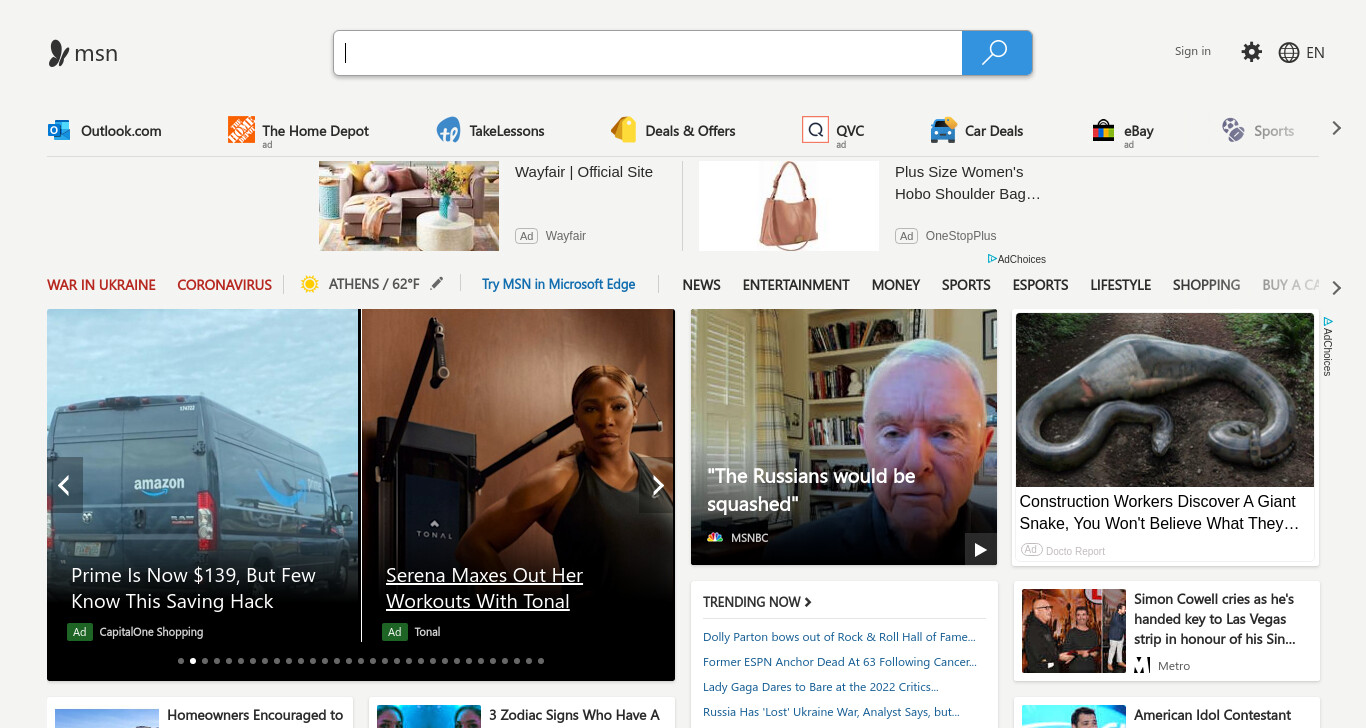Click the eBay shopping bag icon
This screenshot has width=1366, height=728.
[x=1103, y=130]
